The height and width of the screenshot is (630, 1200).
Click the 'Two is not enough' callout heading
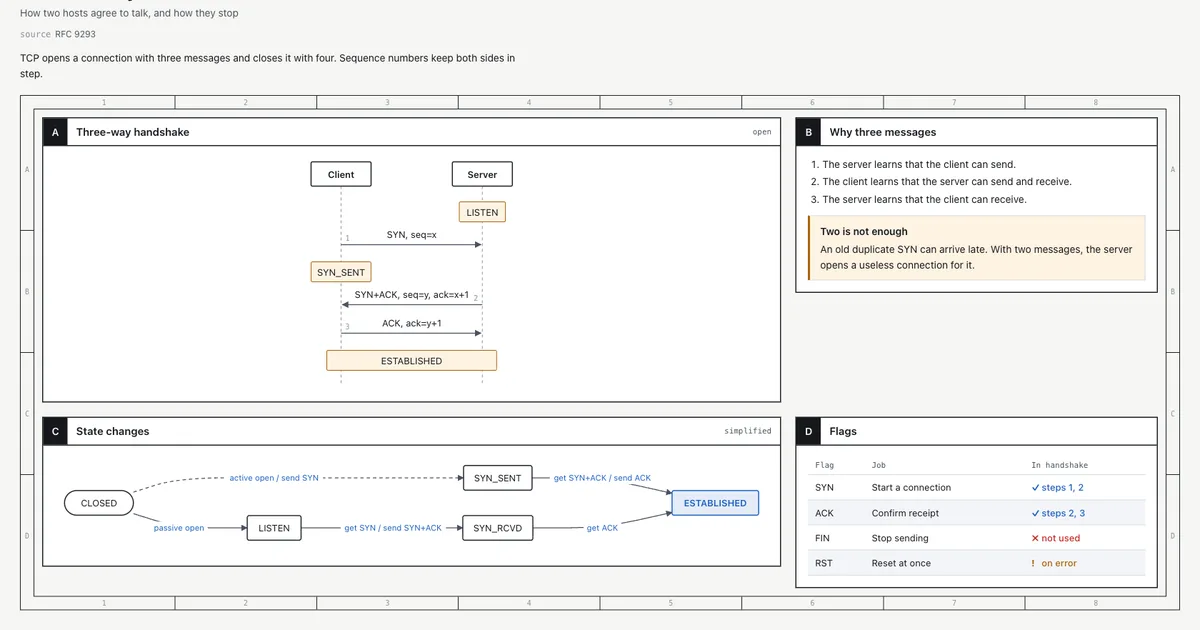864,231
